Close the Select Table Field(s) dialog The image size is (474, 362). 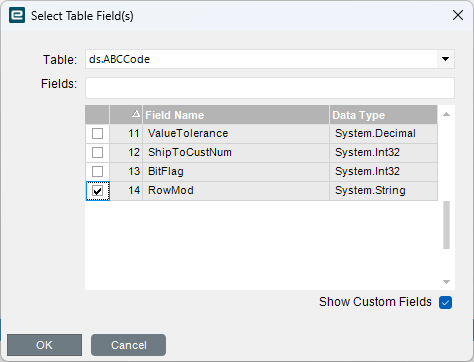click(x=458, y=15)
